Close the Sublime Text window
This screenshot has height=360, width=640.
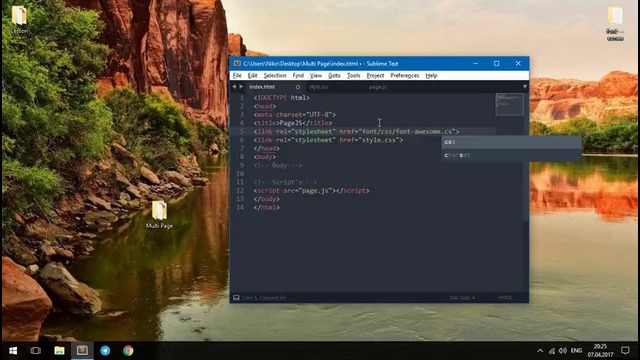point(518,63)
